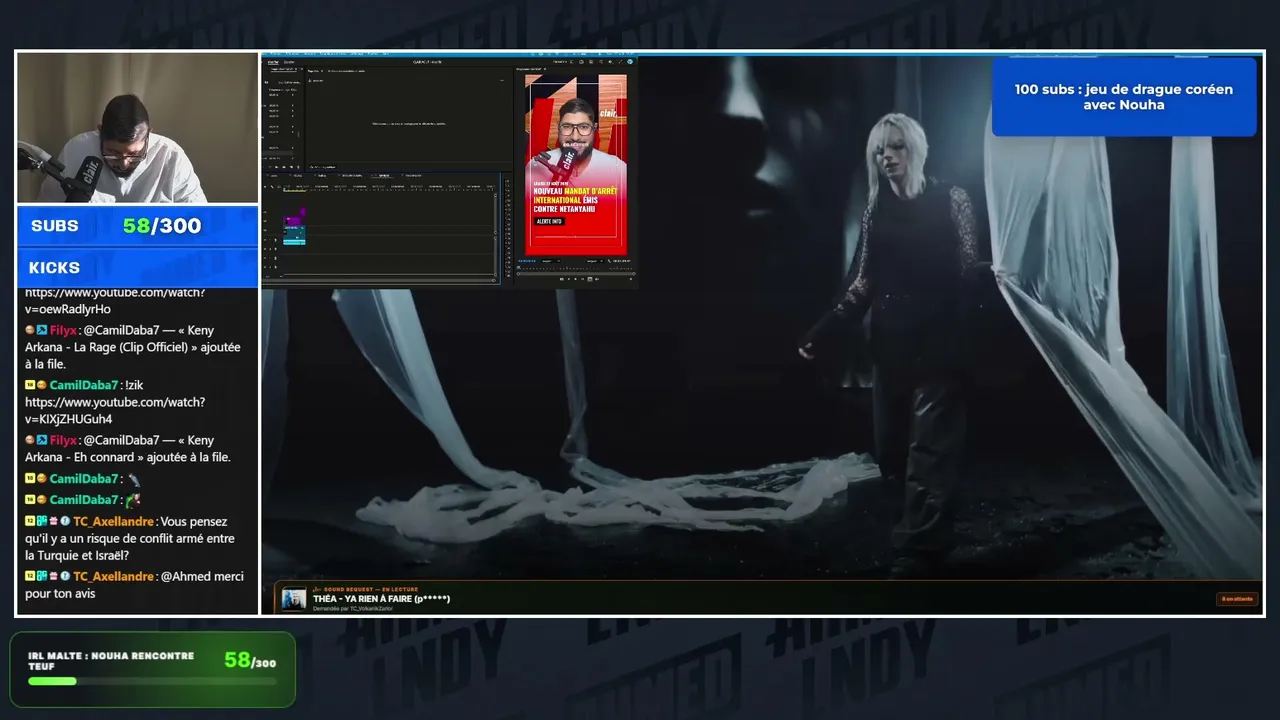Screen dimensions: 1280x720
Task: Select the underlined tab in Premiere's top header
Action: click(273, 62)
